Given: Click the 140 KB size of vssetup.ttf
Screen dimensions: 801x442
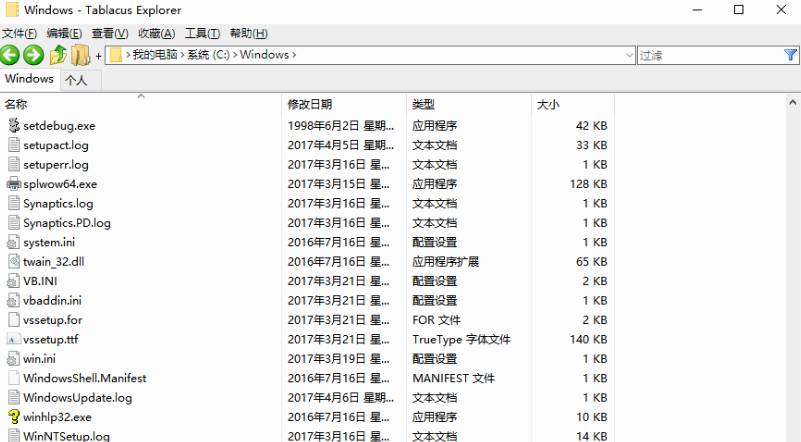Looking at the screenshot, I should 588,339.
